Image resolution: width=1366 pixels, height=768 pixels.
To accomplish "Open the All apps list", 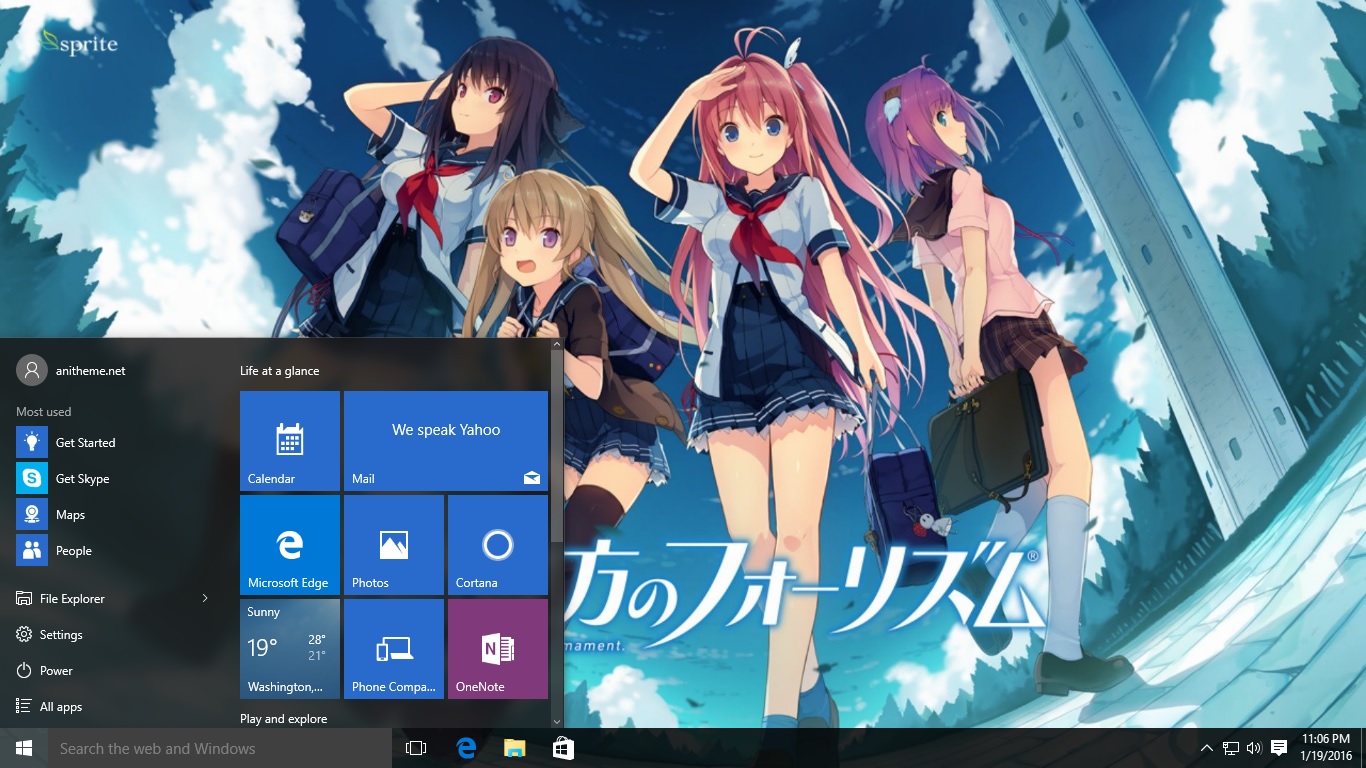I will pyautogui.click(x=60, y=707).
